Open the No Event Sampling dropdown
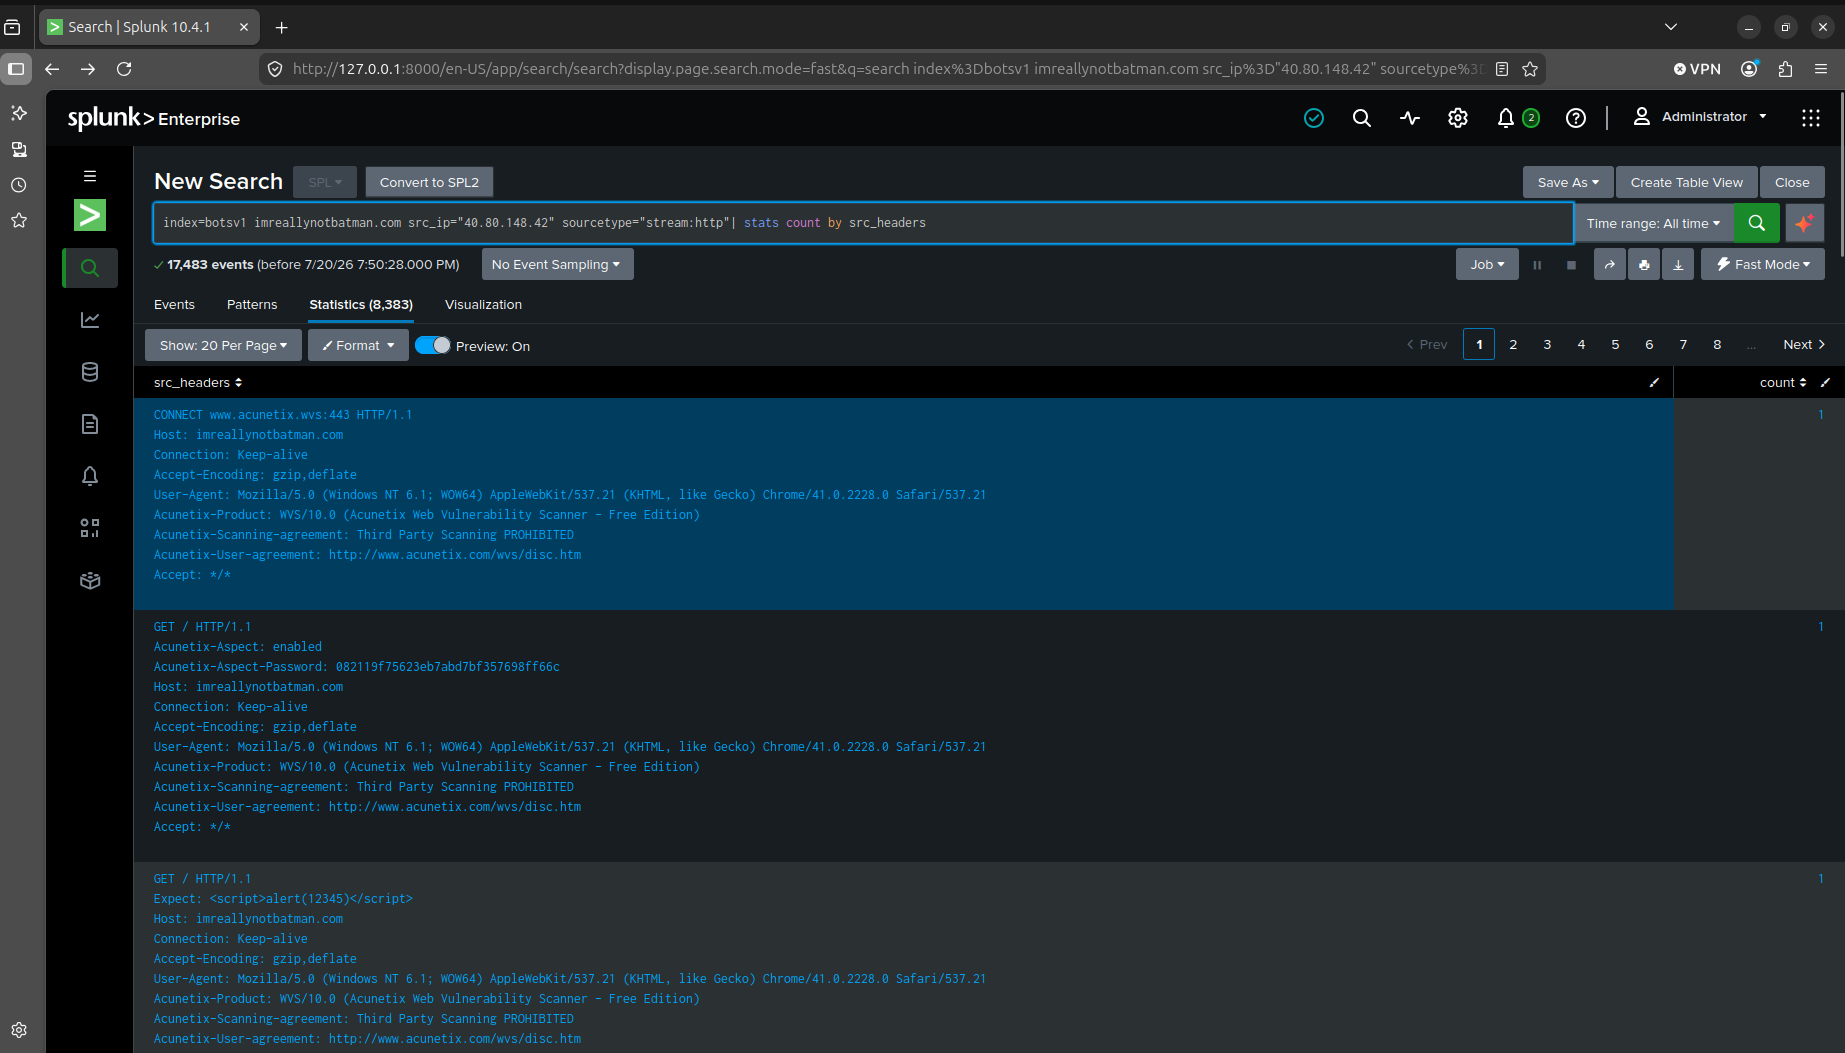The image size is (1845, 1053). pos(557,264)
